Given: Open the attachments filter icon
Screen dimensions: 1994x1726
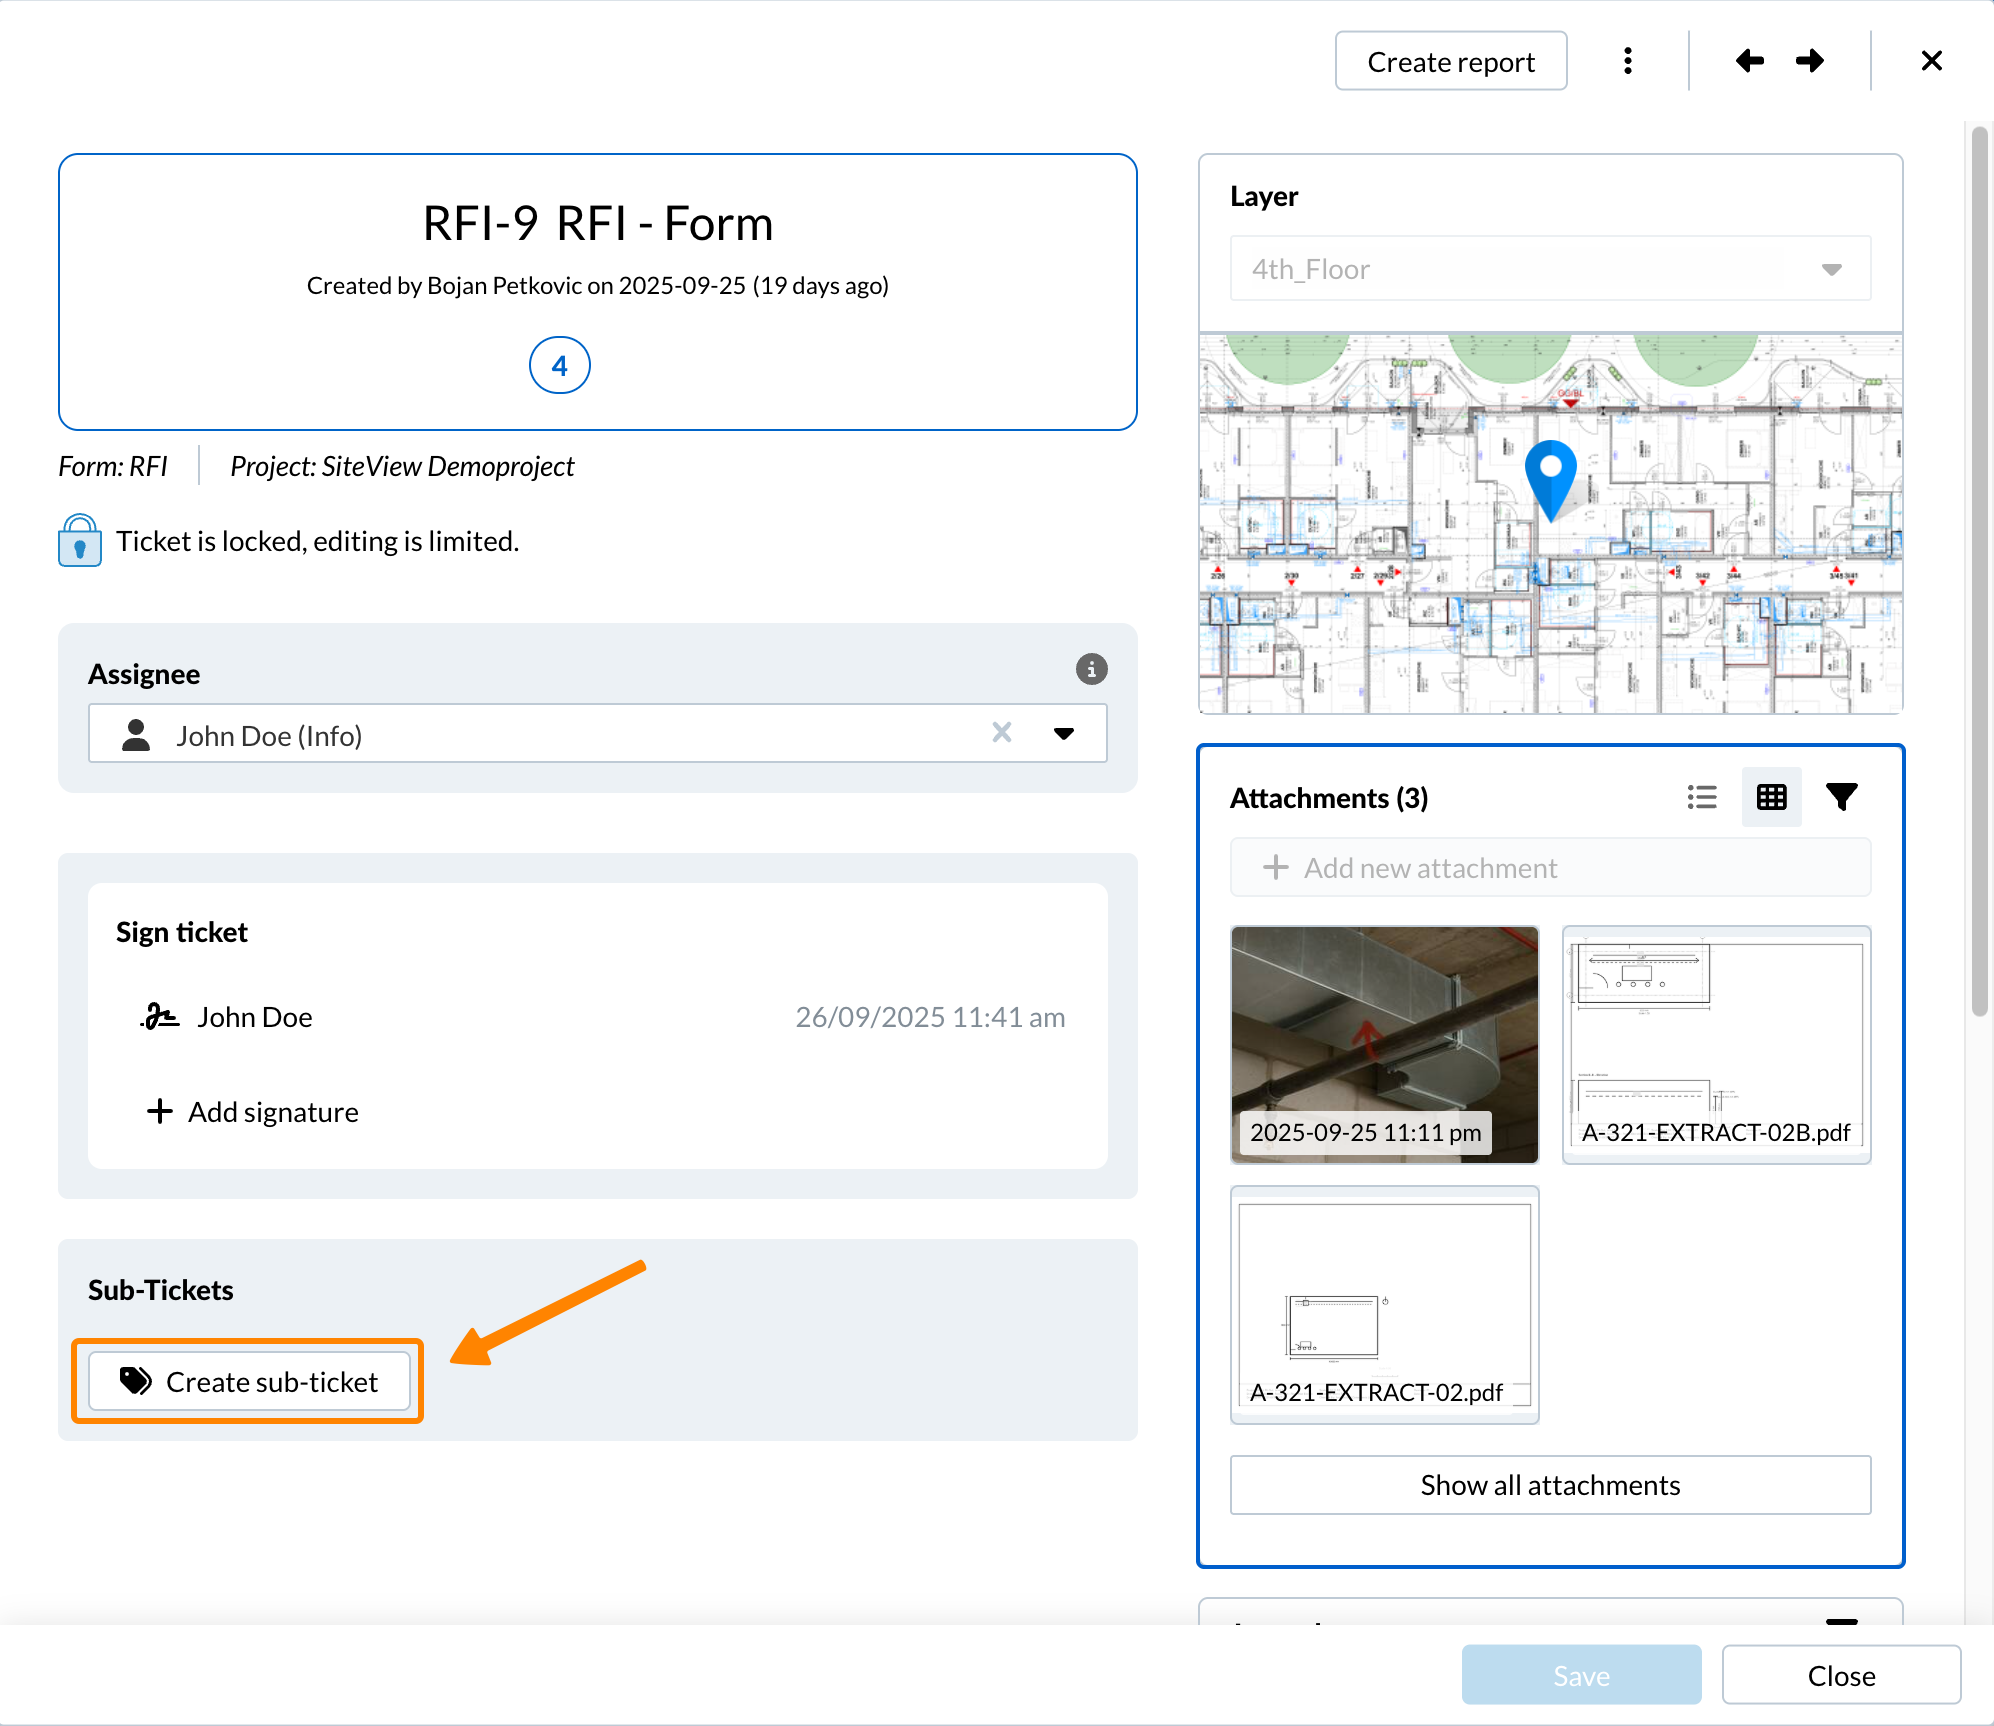Looking at the screenshot, I should 1841,797.
